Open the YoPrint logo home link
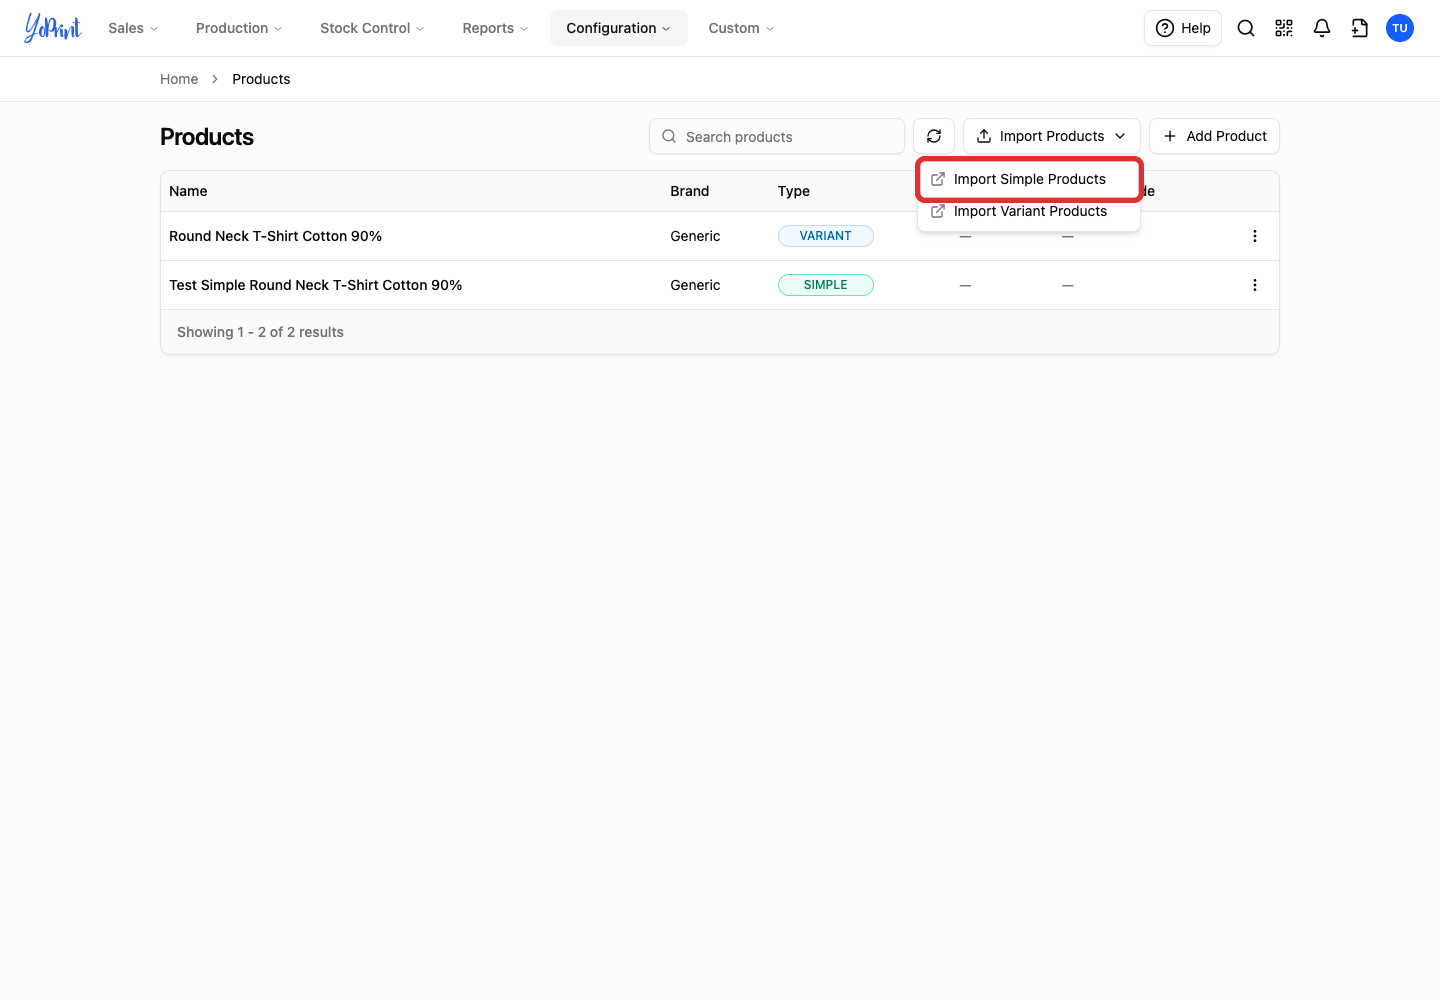 [53, 28]
